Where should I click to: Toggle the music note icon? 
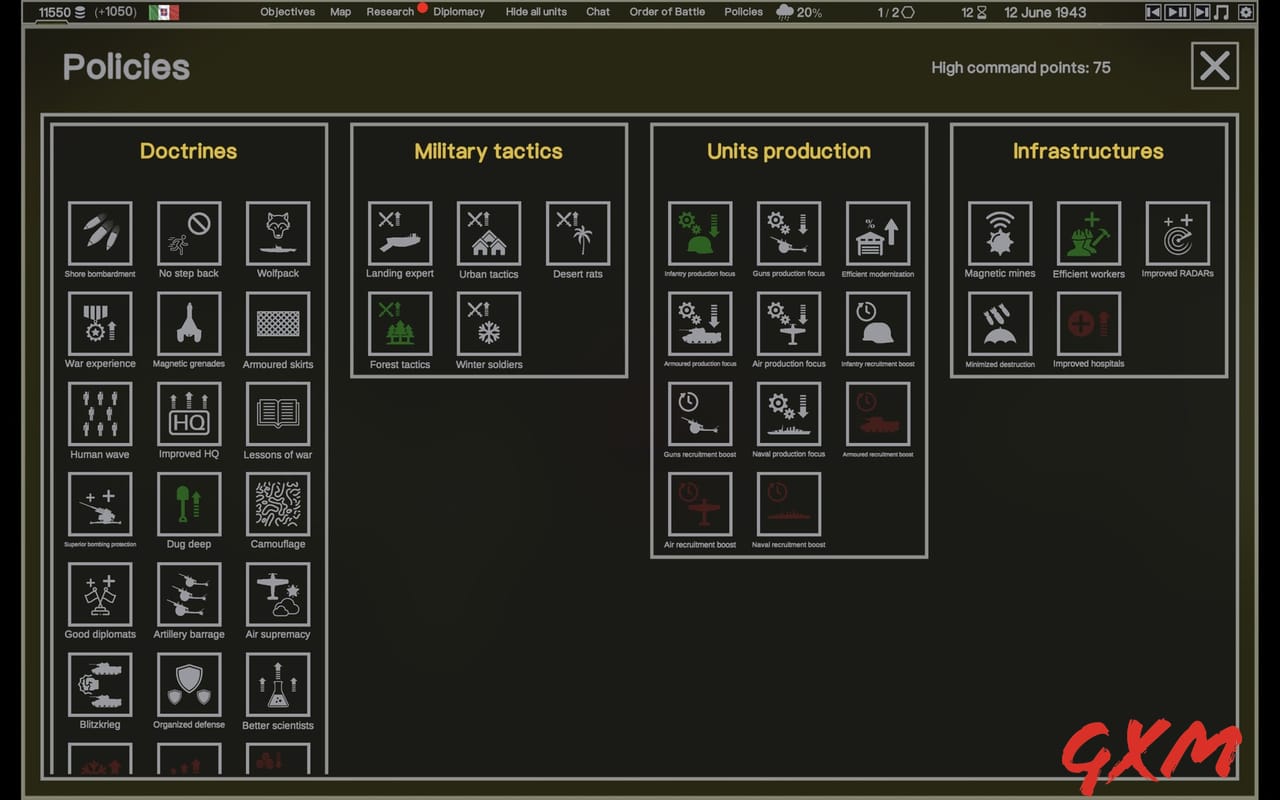[1220, 12]
